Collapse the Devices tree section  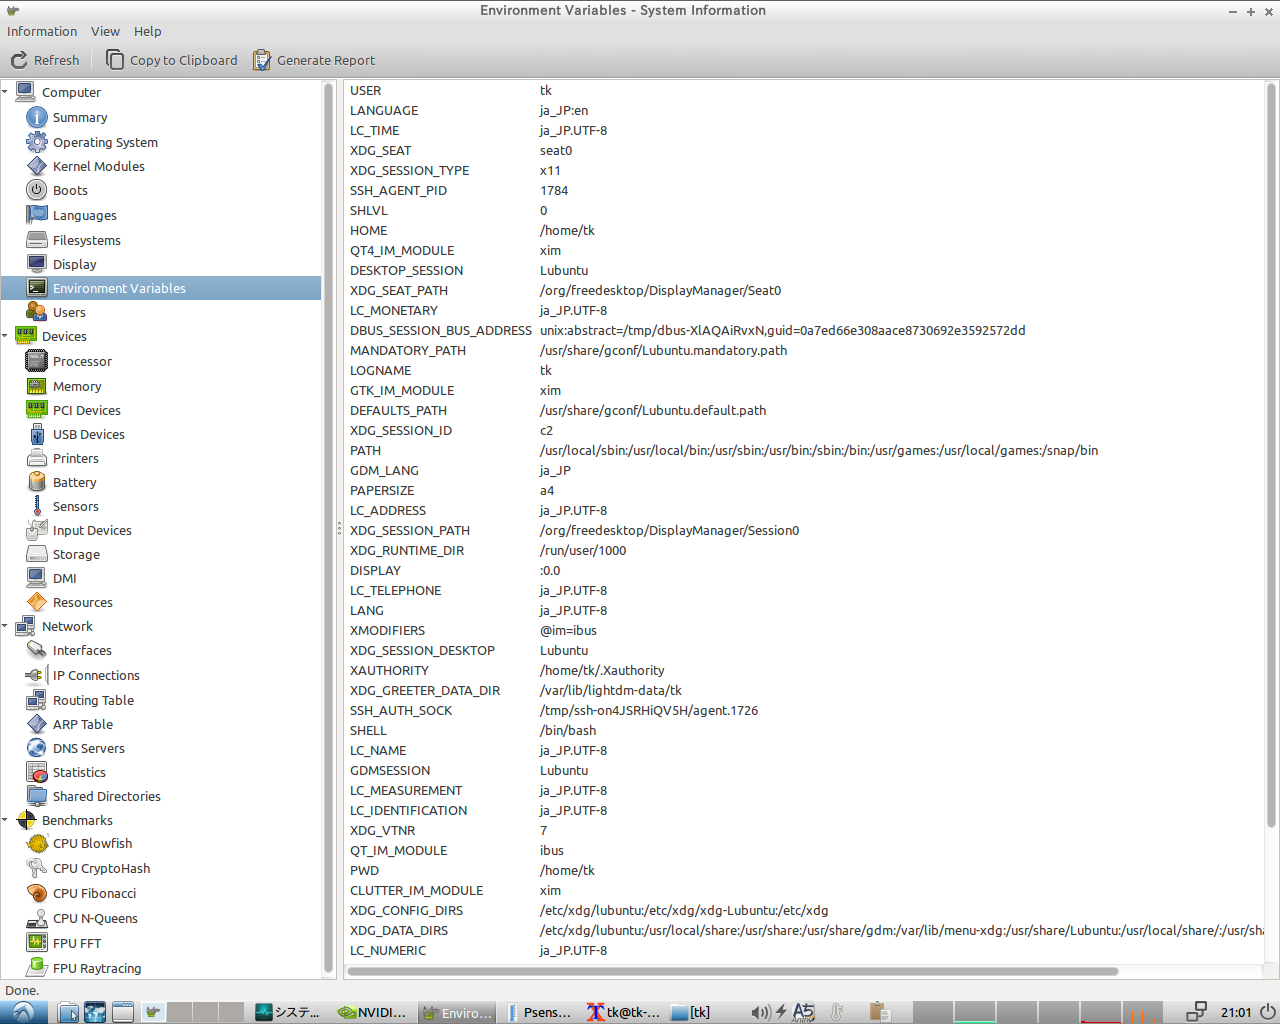point(6,336)
